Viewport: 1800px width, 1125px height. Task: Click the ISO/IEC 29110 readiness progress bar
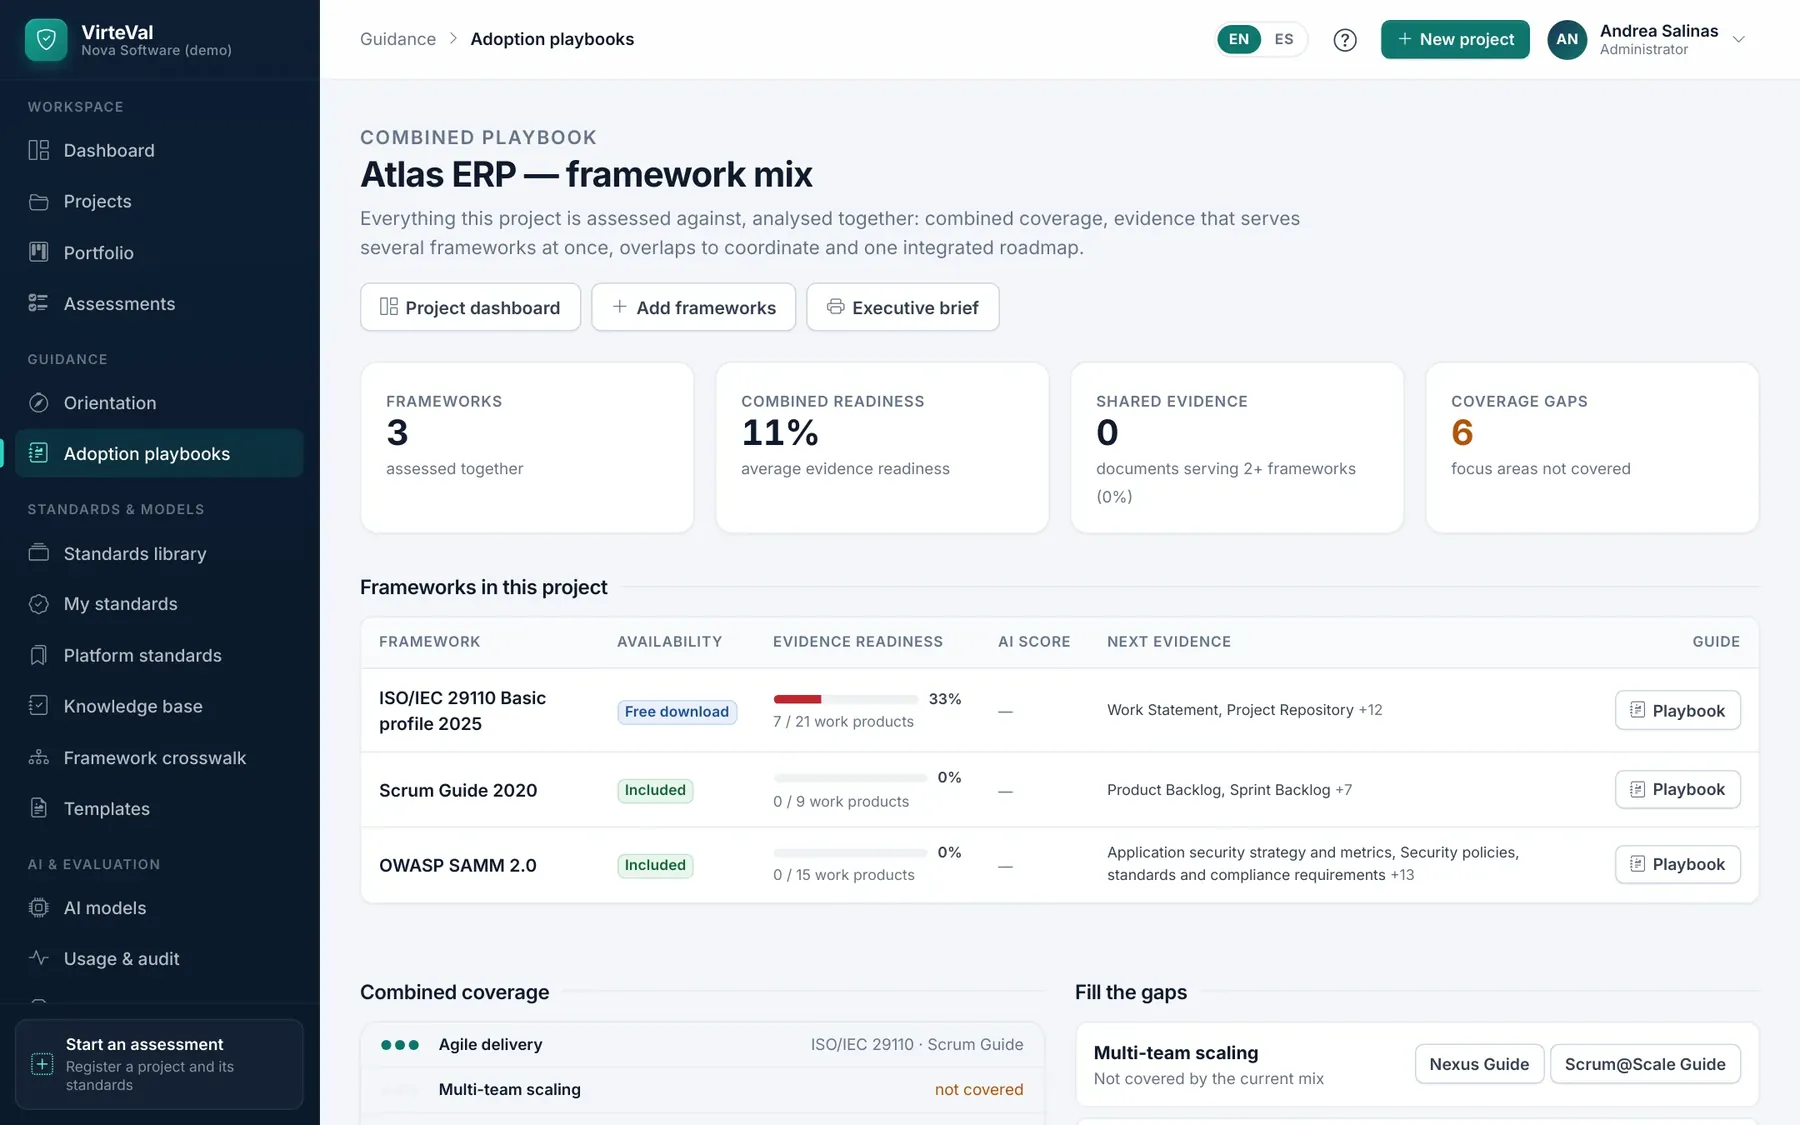coord(845,699)
